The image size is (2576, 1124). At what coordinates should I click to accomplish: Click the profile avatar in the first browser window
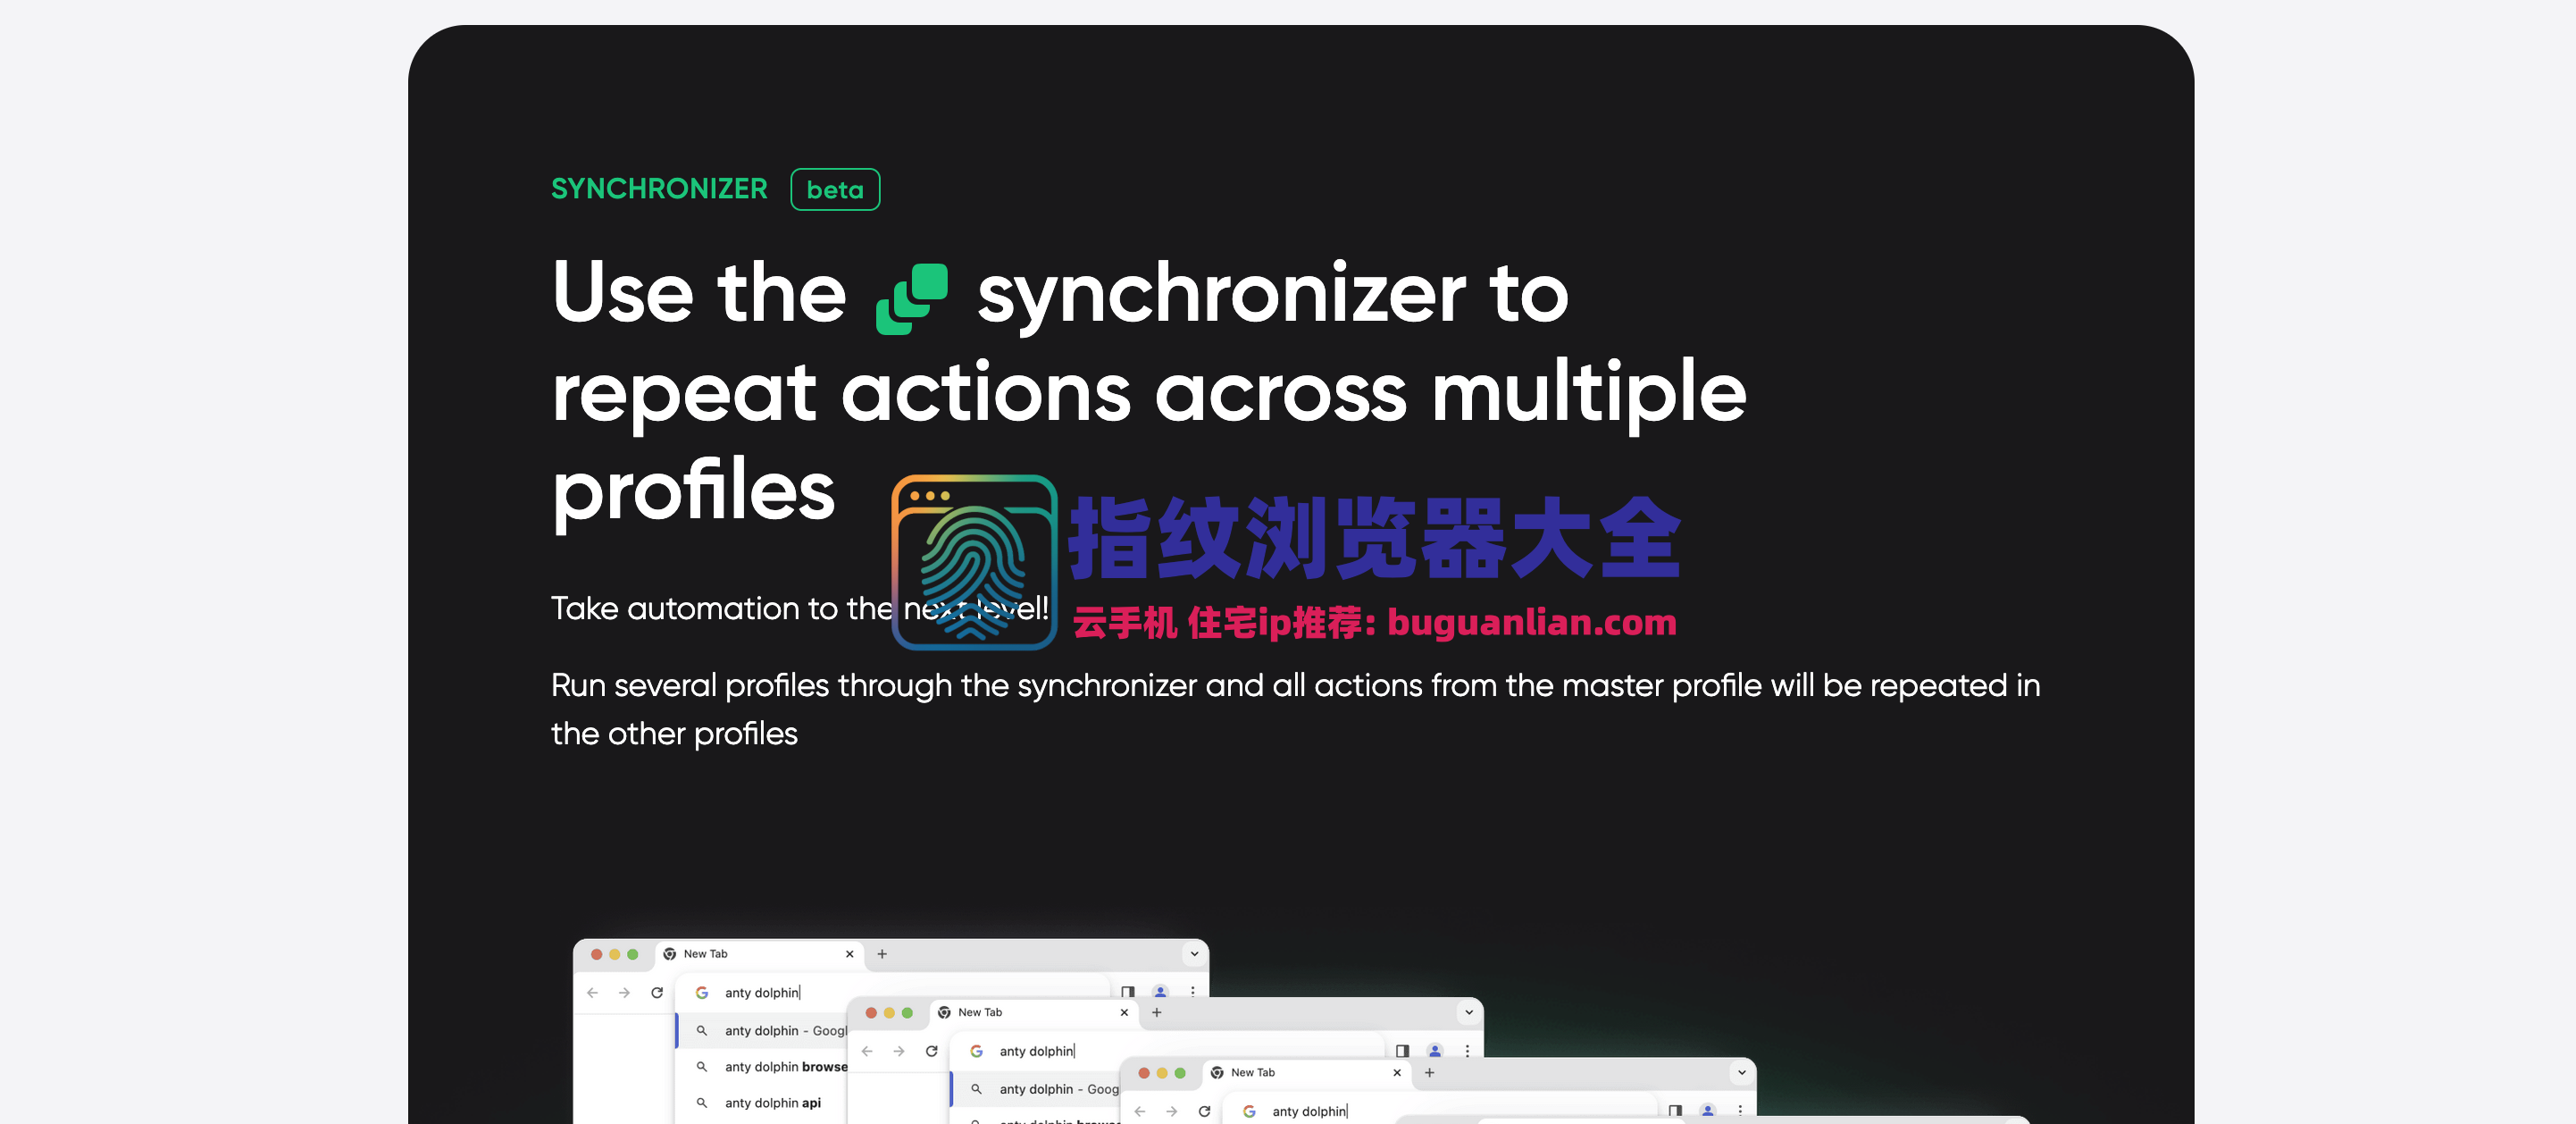pos(1160,991)
